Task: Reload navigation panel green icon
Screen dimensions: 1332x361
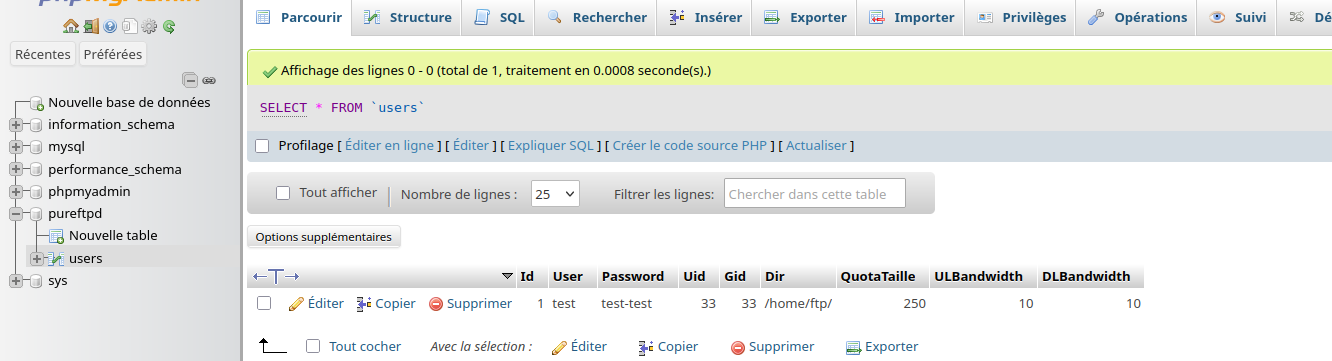Action: point(169,26)
